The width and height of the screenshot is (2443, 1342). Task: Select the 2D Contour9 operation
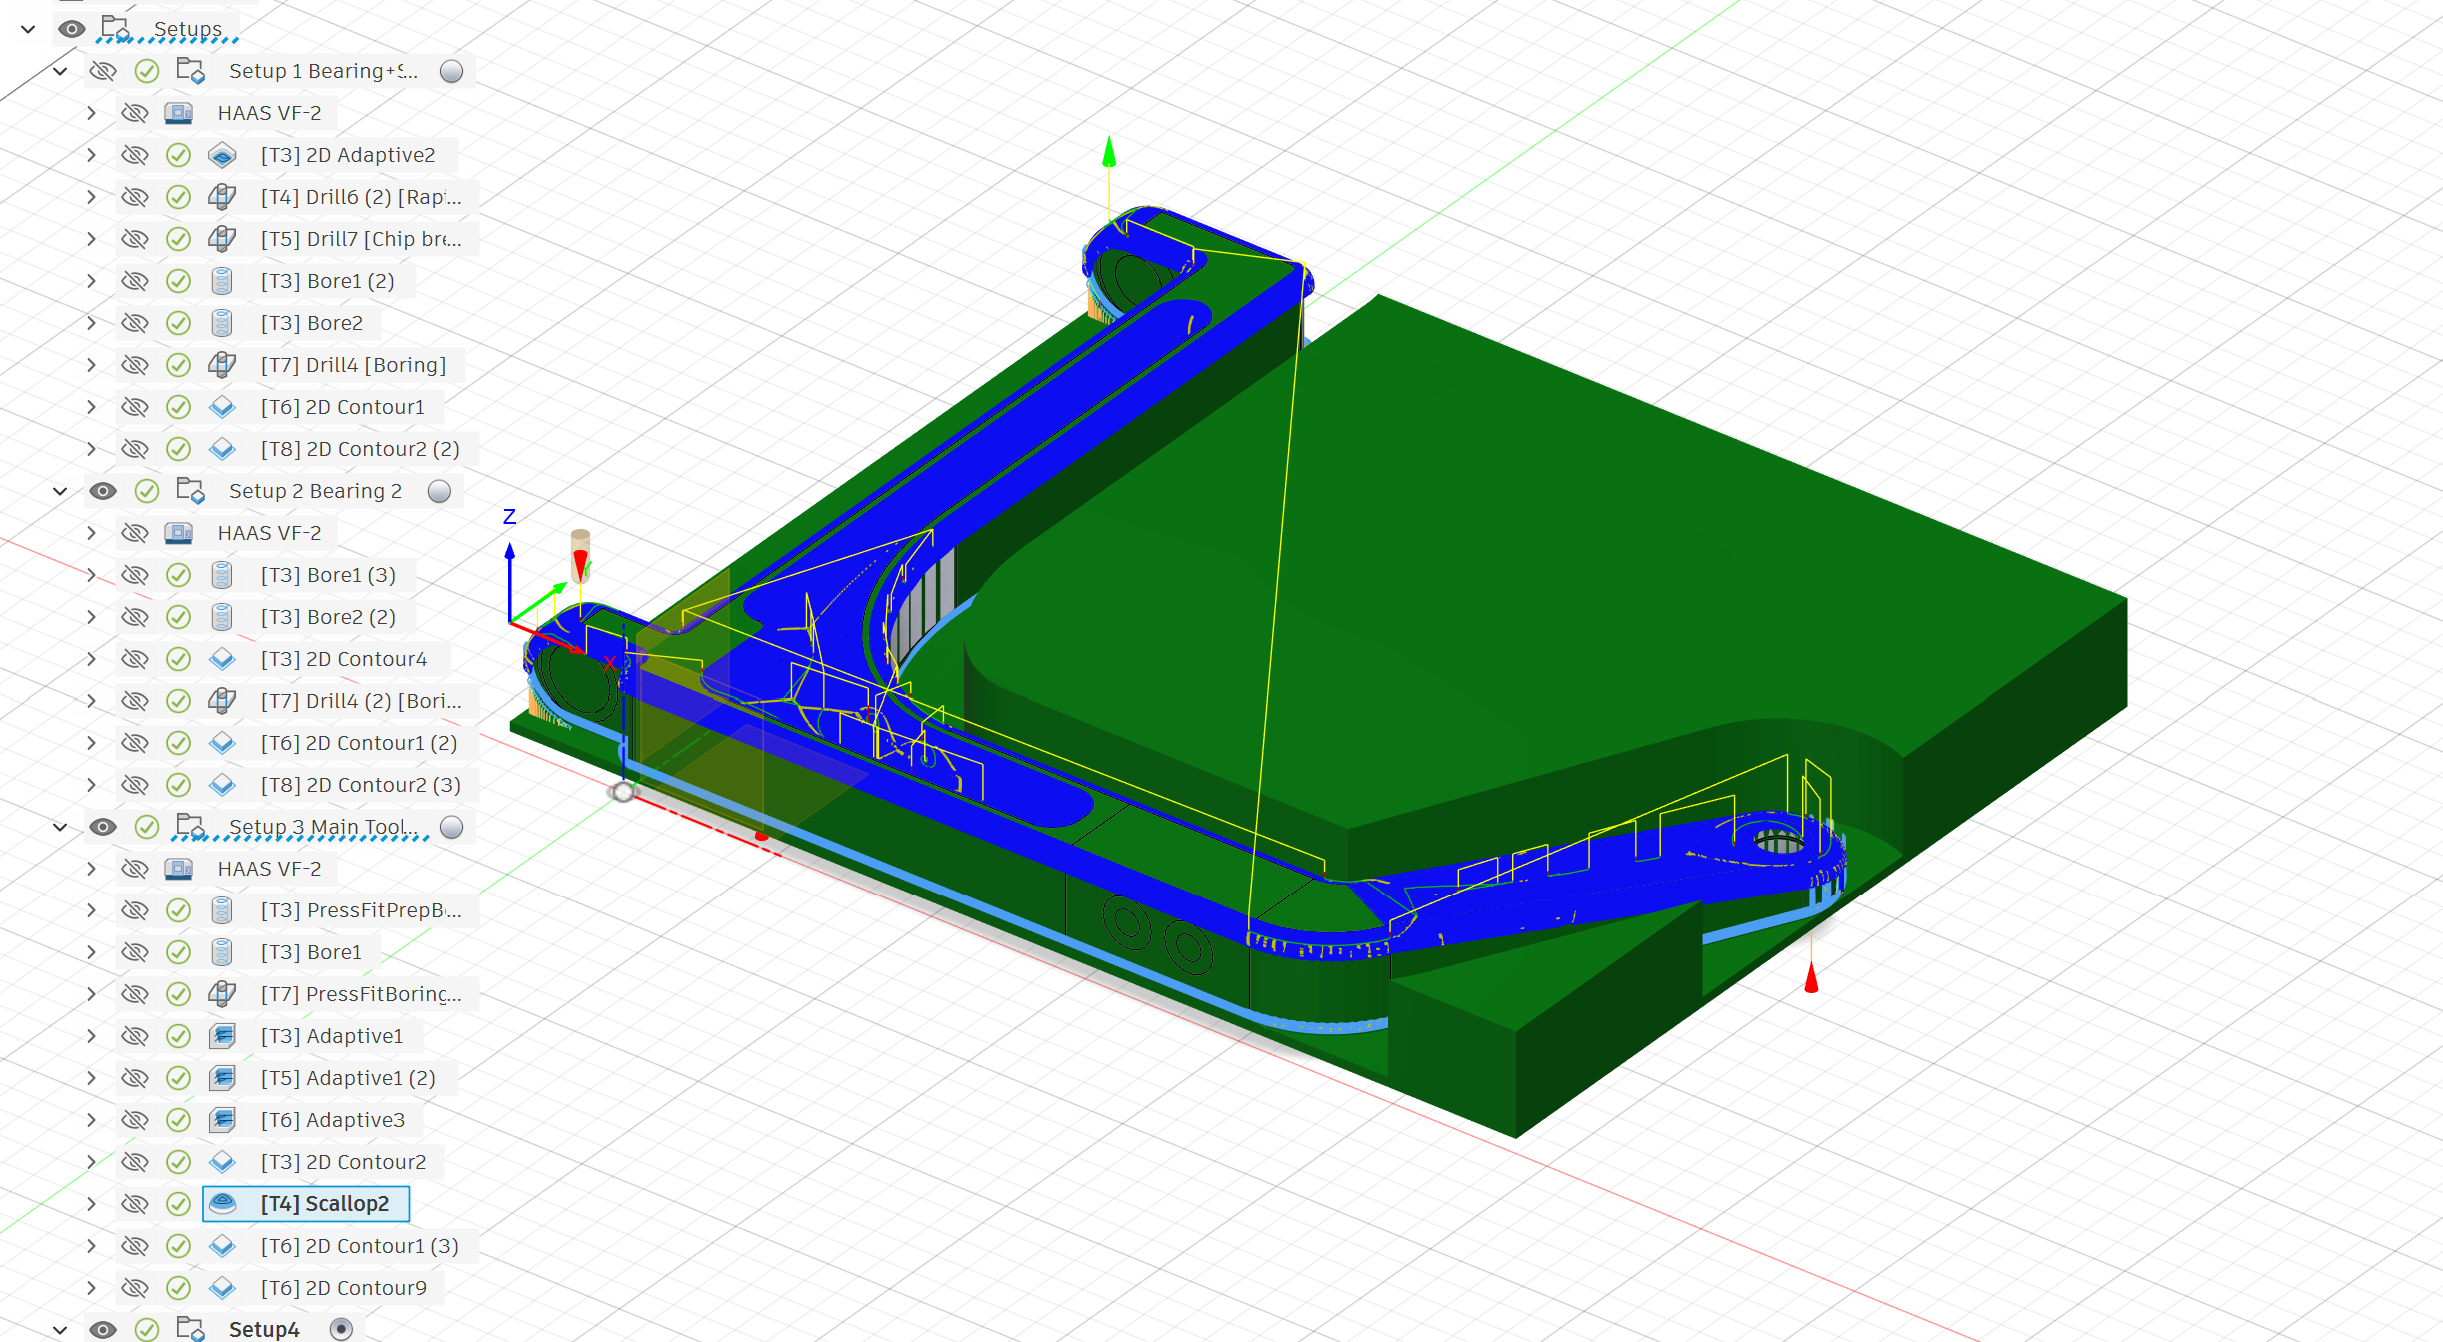(x=343, y=1288)
